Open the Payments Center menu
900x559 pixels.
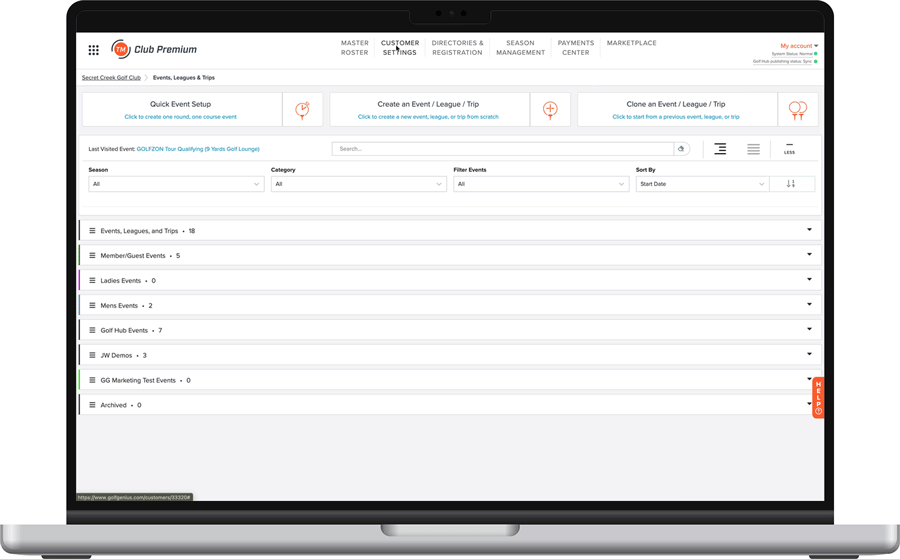tap(576, 48)
